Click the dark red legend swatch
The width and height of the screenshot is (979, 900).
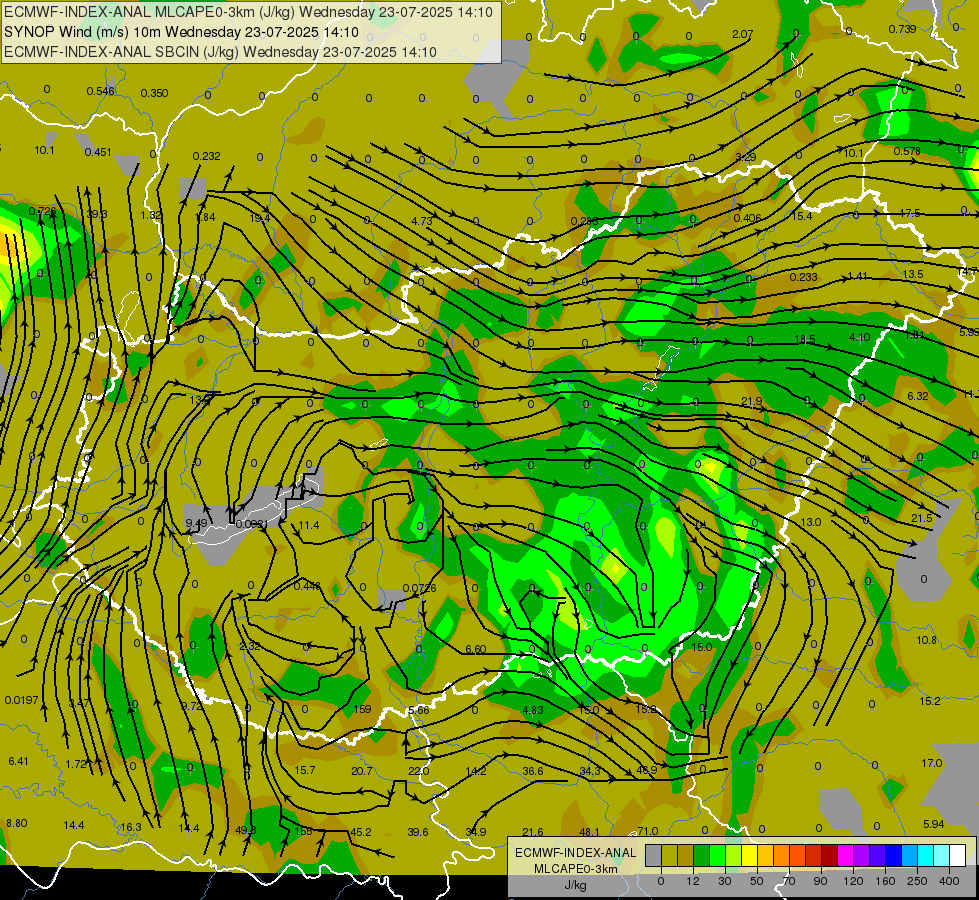click(830, 856)
